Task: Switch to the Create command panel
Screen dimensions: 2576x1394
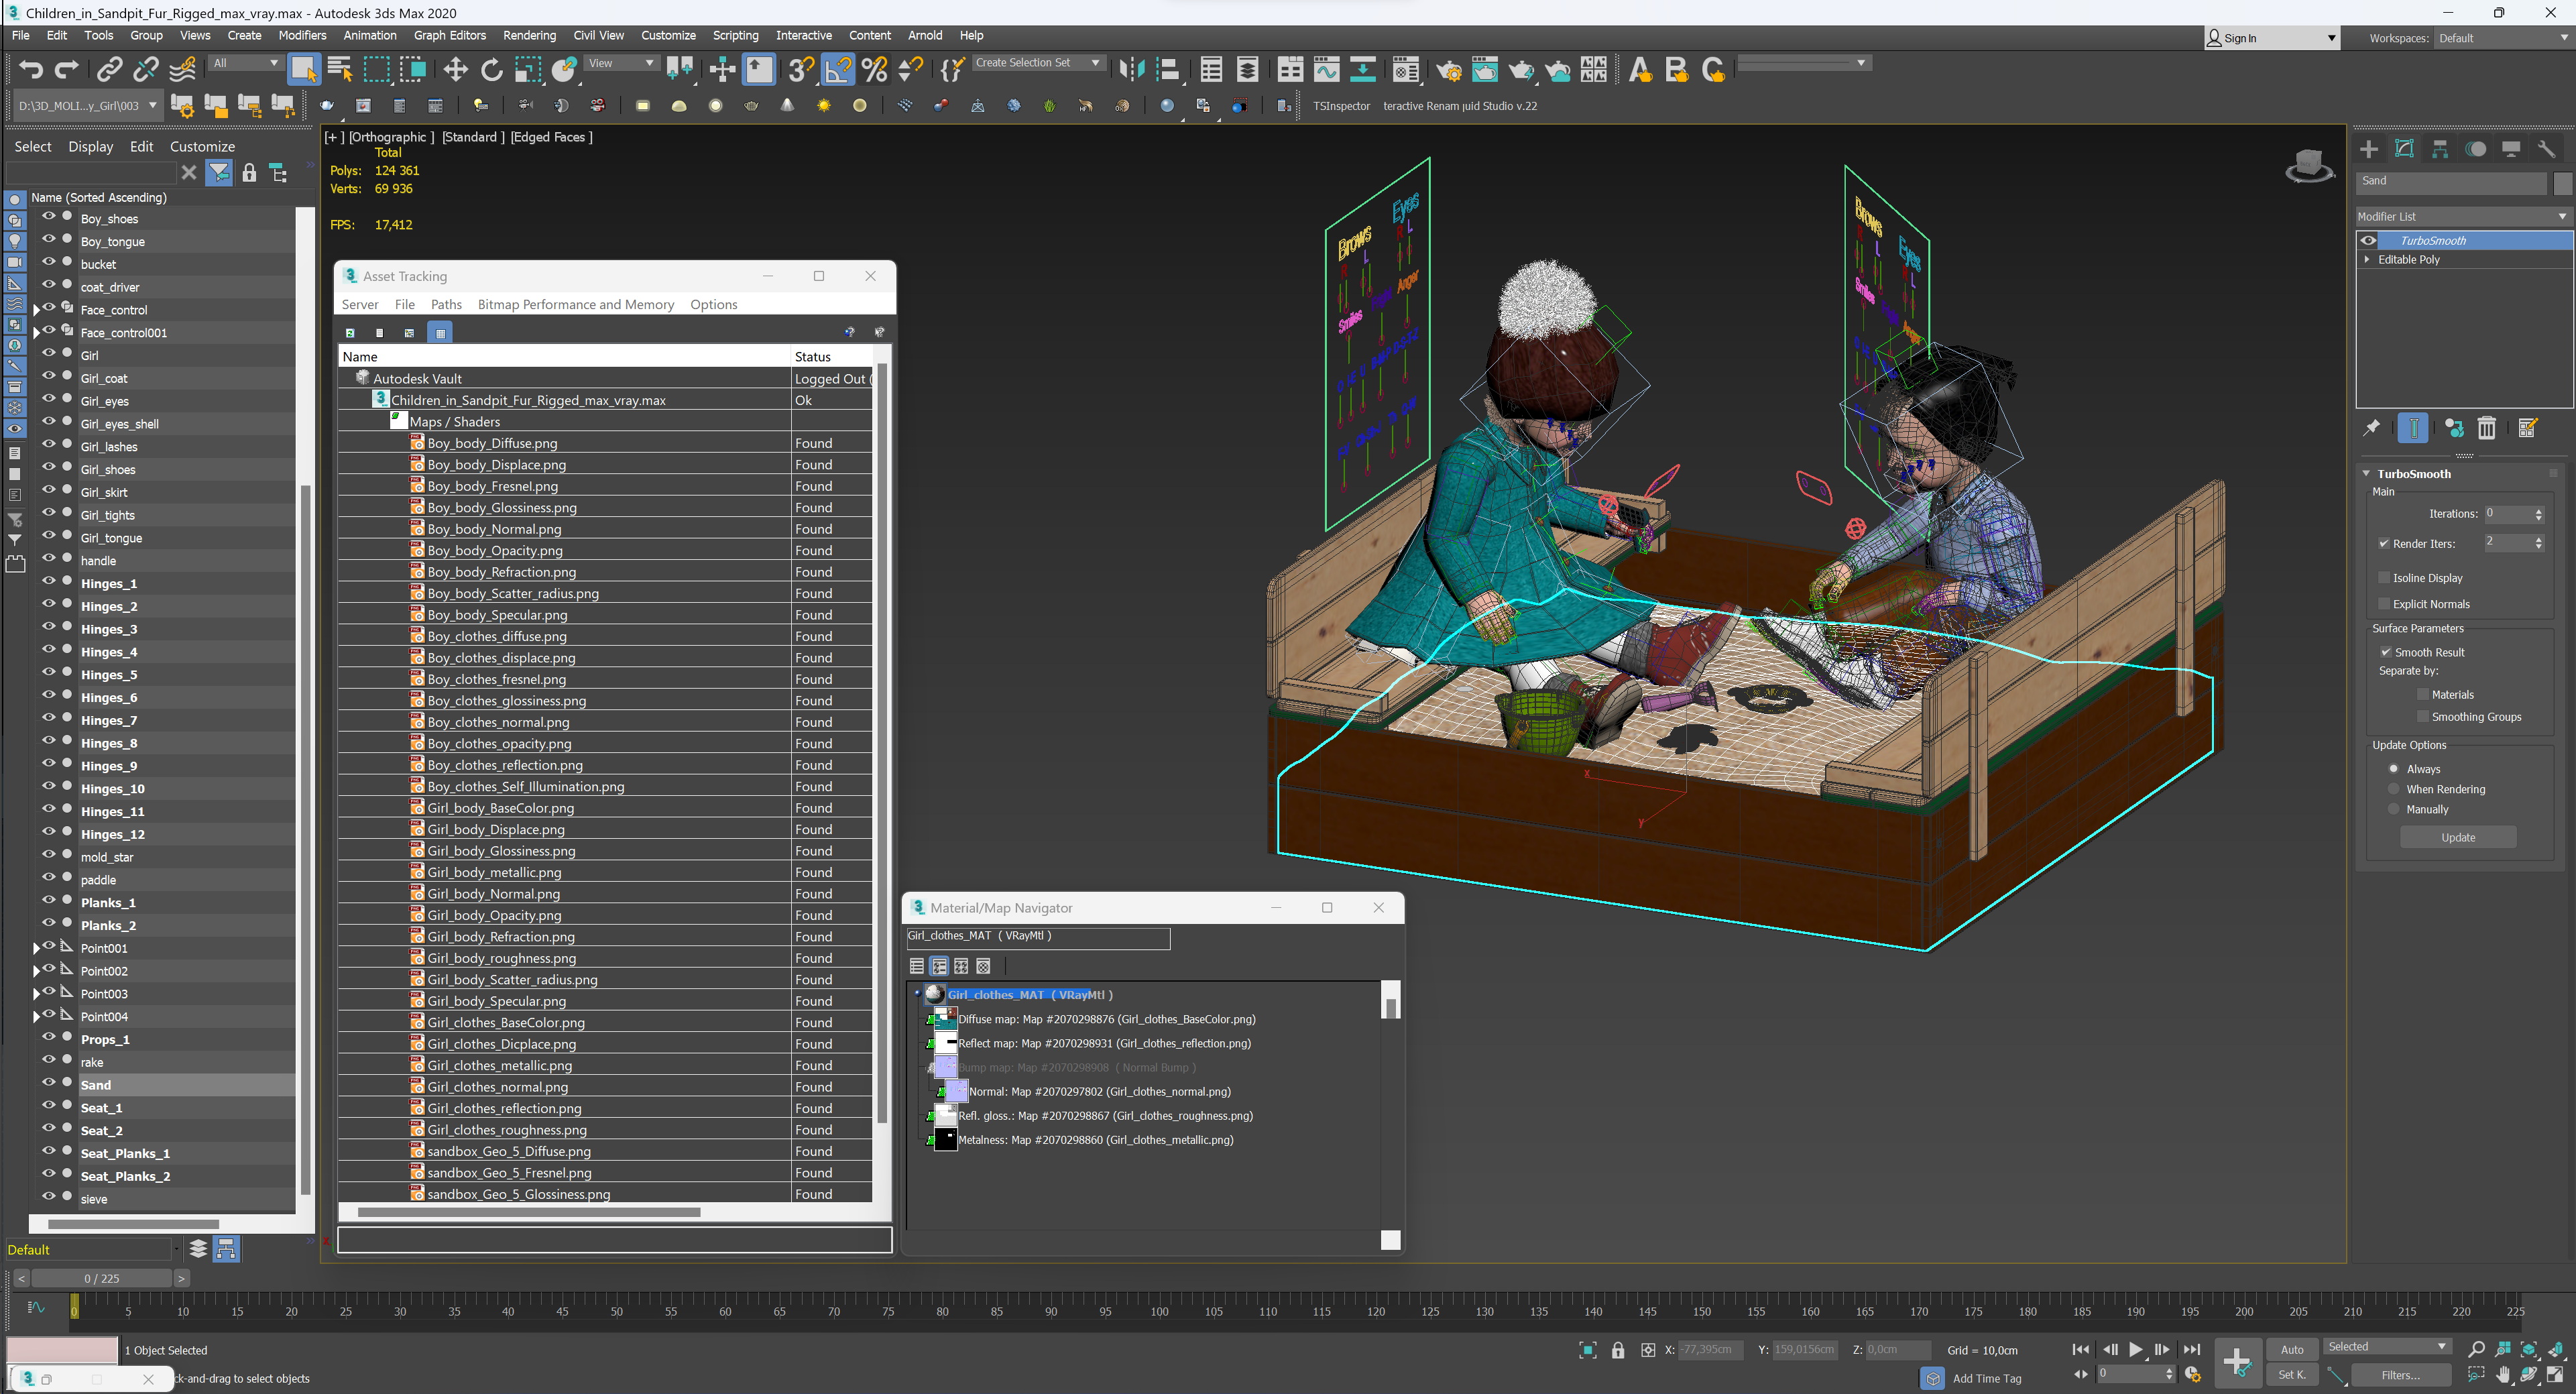Action: pyautogui.click(x=2369, y=149)
